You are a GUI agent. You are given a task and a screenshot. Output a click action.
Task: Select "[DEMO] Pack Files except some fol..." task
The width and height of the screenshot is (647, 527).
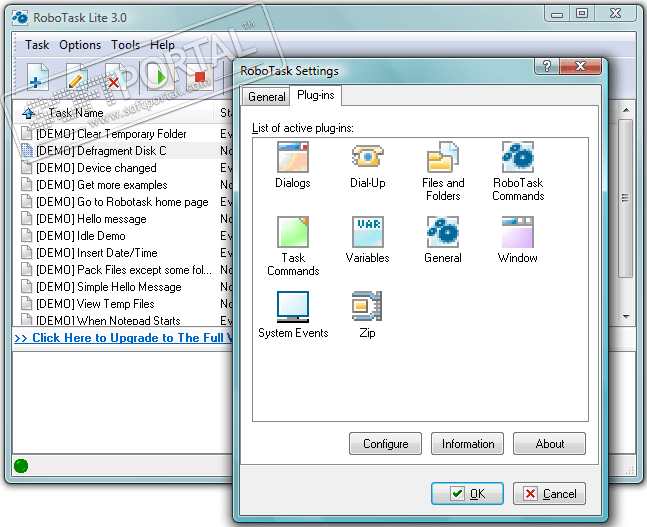coord(124,269)
